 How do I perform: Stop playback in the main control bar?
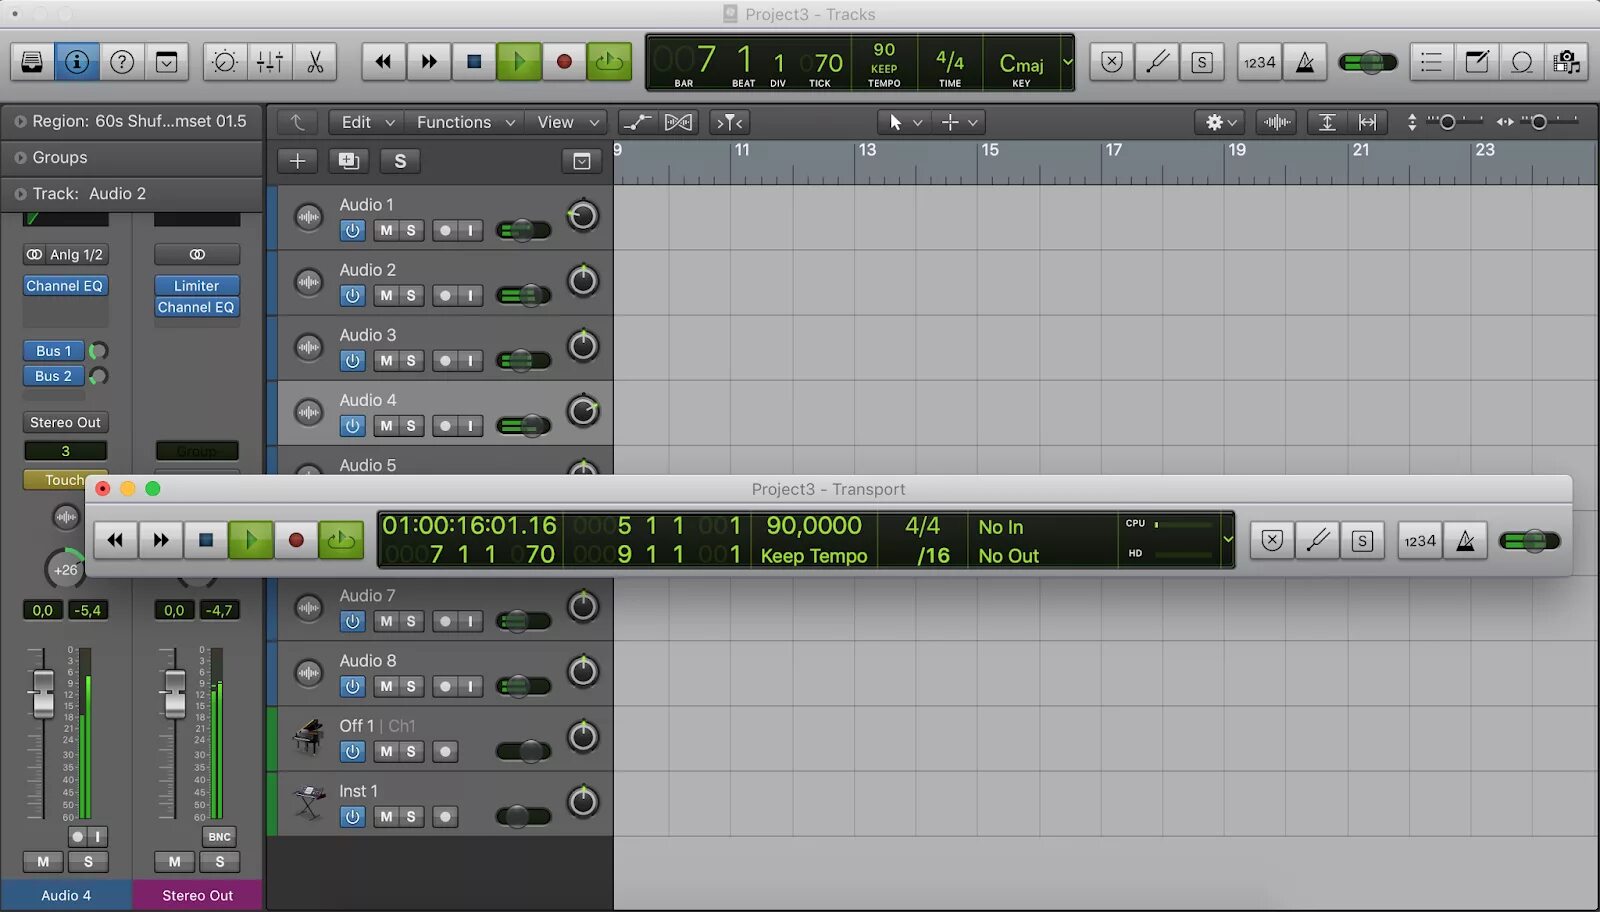coord(474,62)
